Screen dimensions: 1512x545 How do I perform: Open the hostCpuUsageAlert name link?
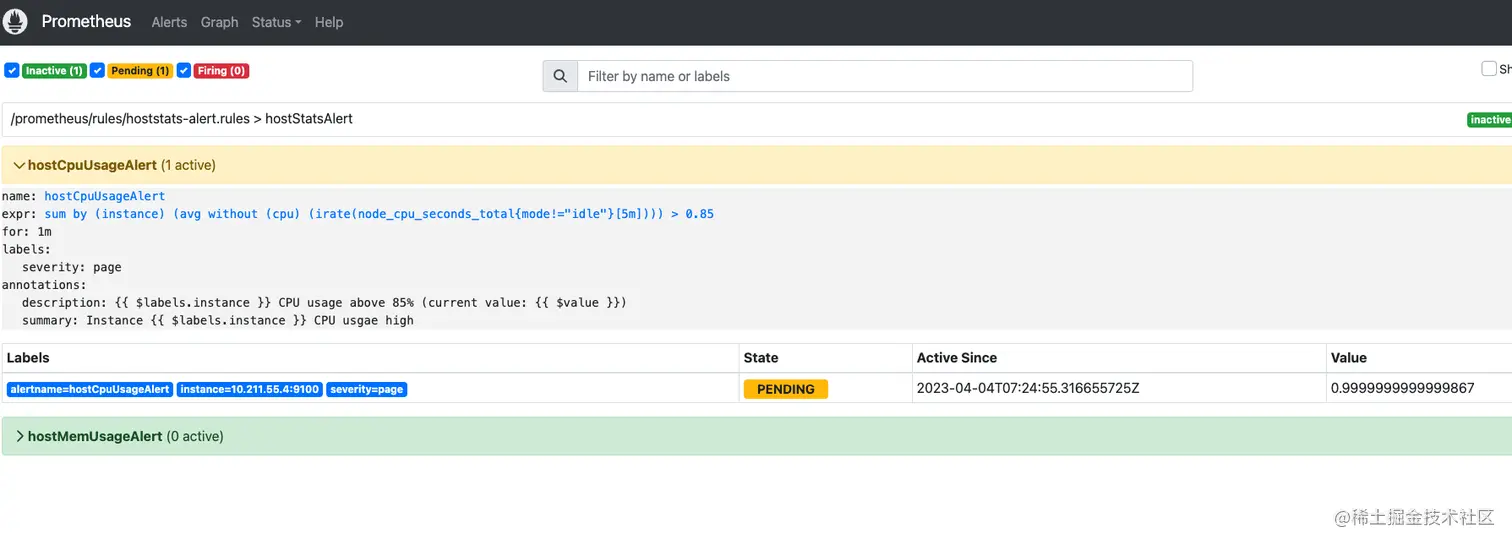[105, 196]
